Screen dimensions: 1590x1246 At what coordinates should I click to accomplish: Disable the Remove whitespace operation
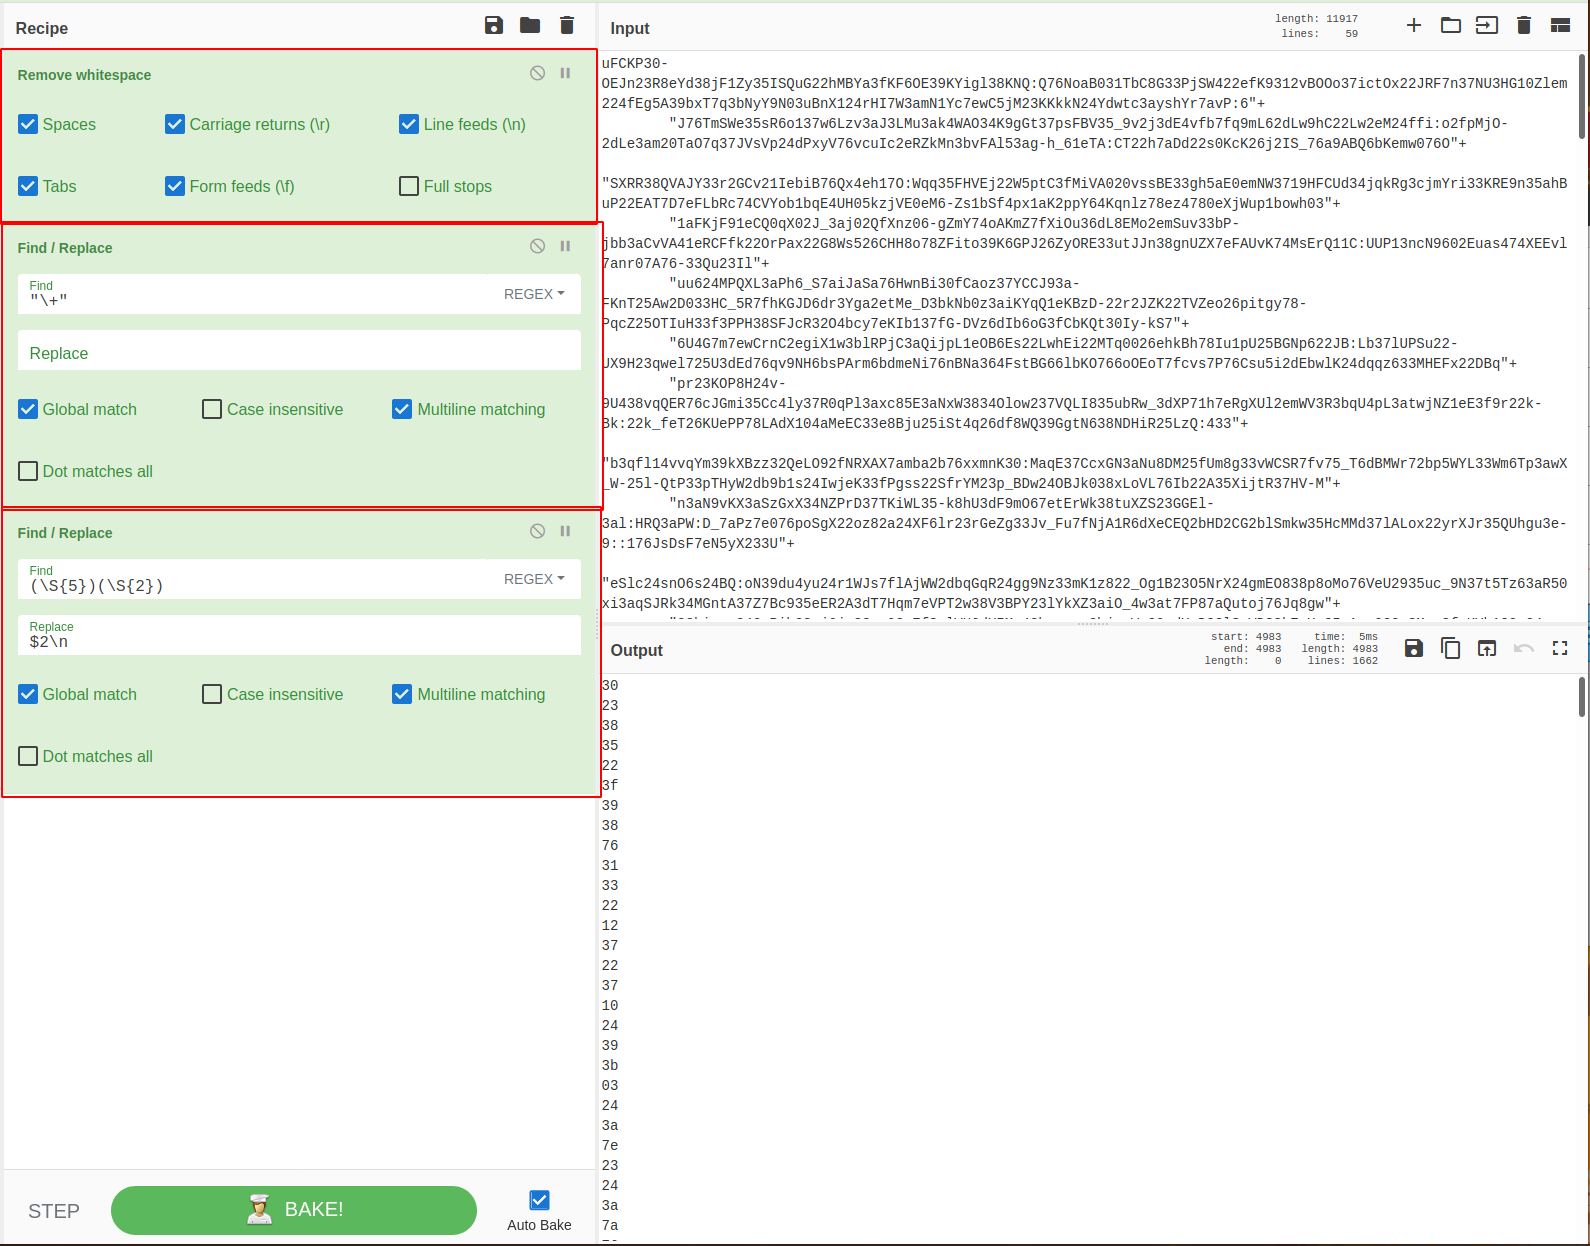[x=538, y=73]
